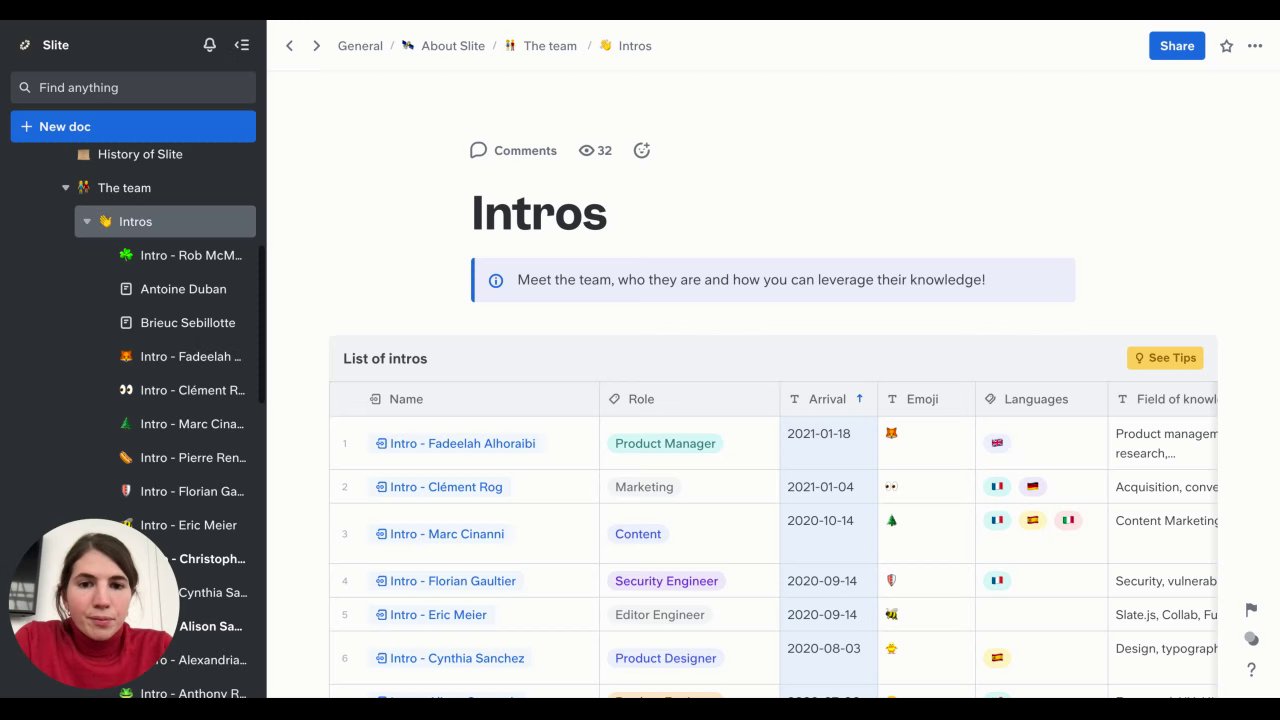Click arrival date 2021-01-18
Screen dimensions: 1280x720
click(x=819, y=434)
